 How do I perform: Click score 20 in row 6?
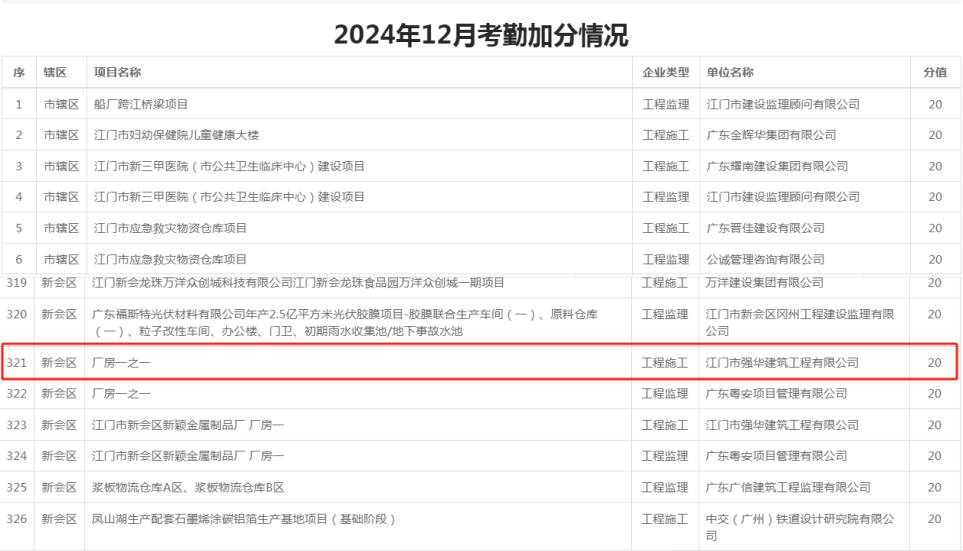935,260
